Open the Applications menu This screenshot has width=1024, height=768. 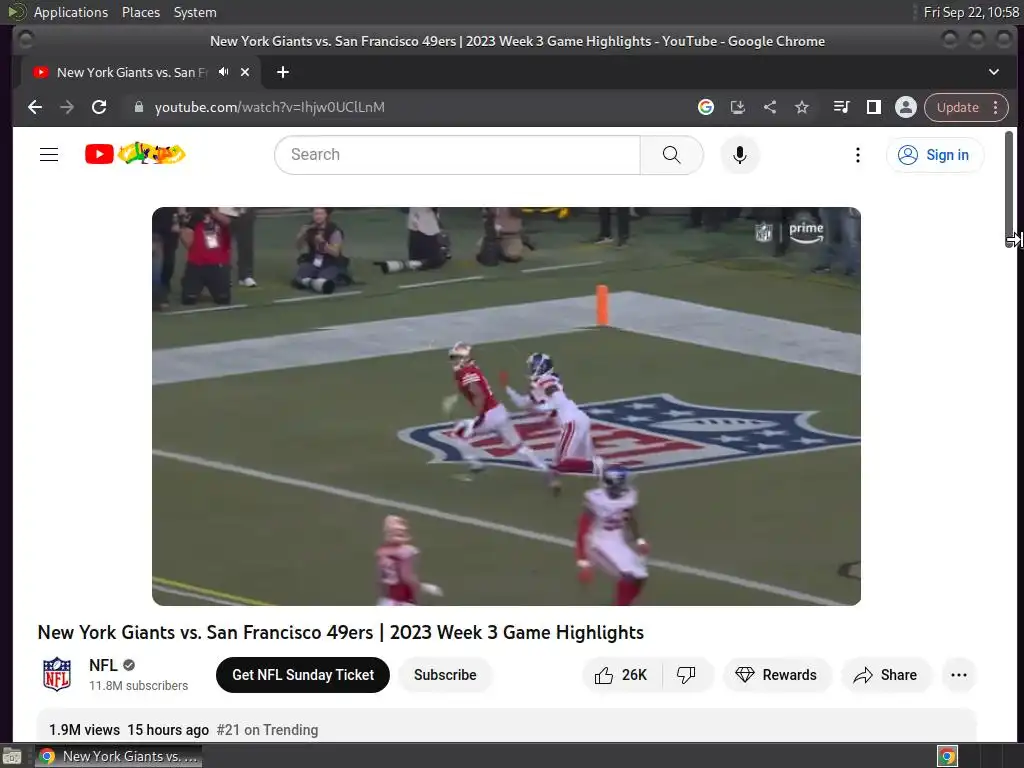(71, 12)
